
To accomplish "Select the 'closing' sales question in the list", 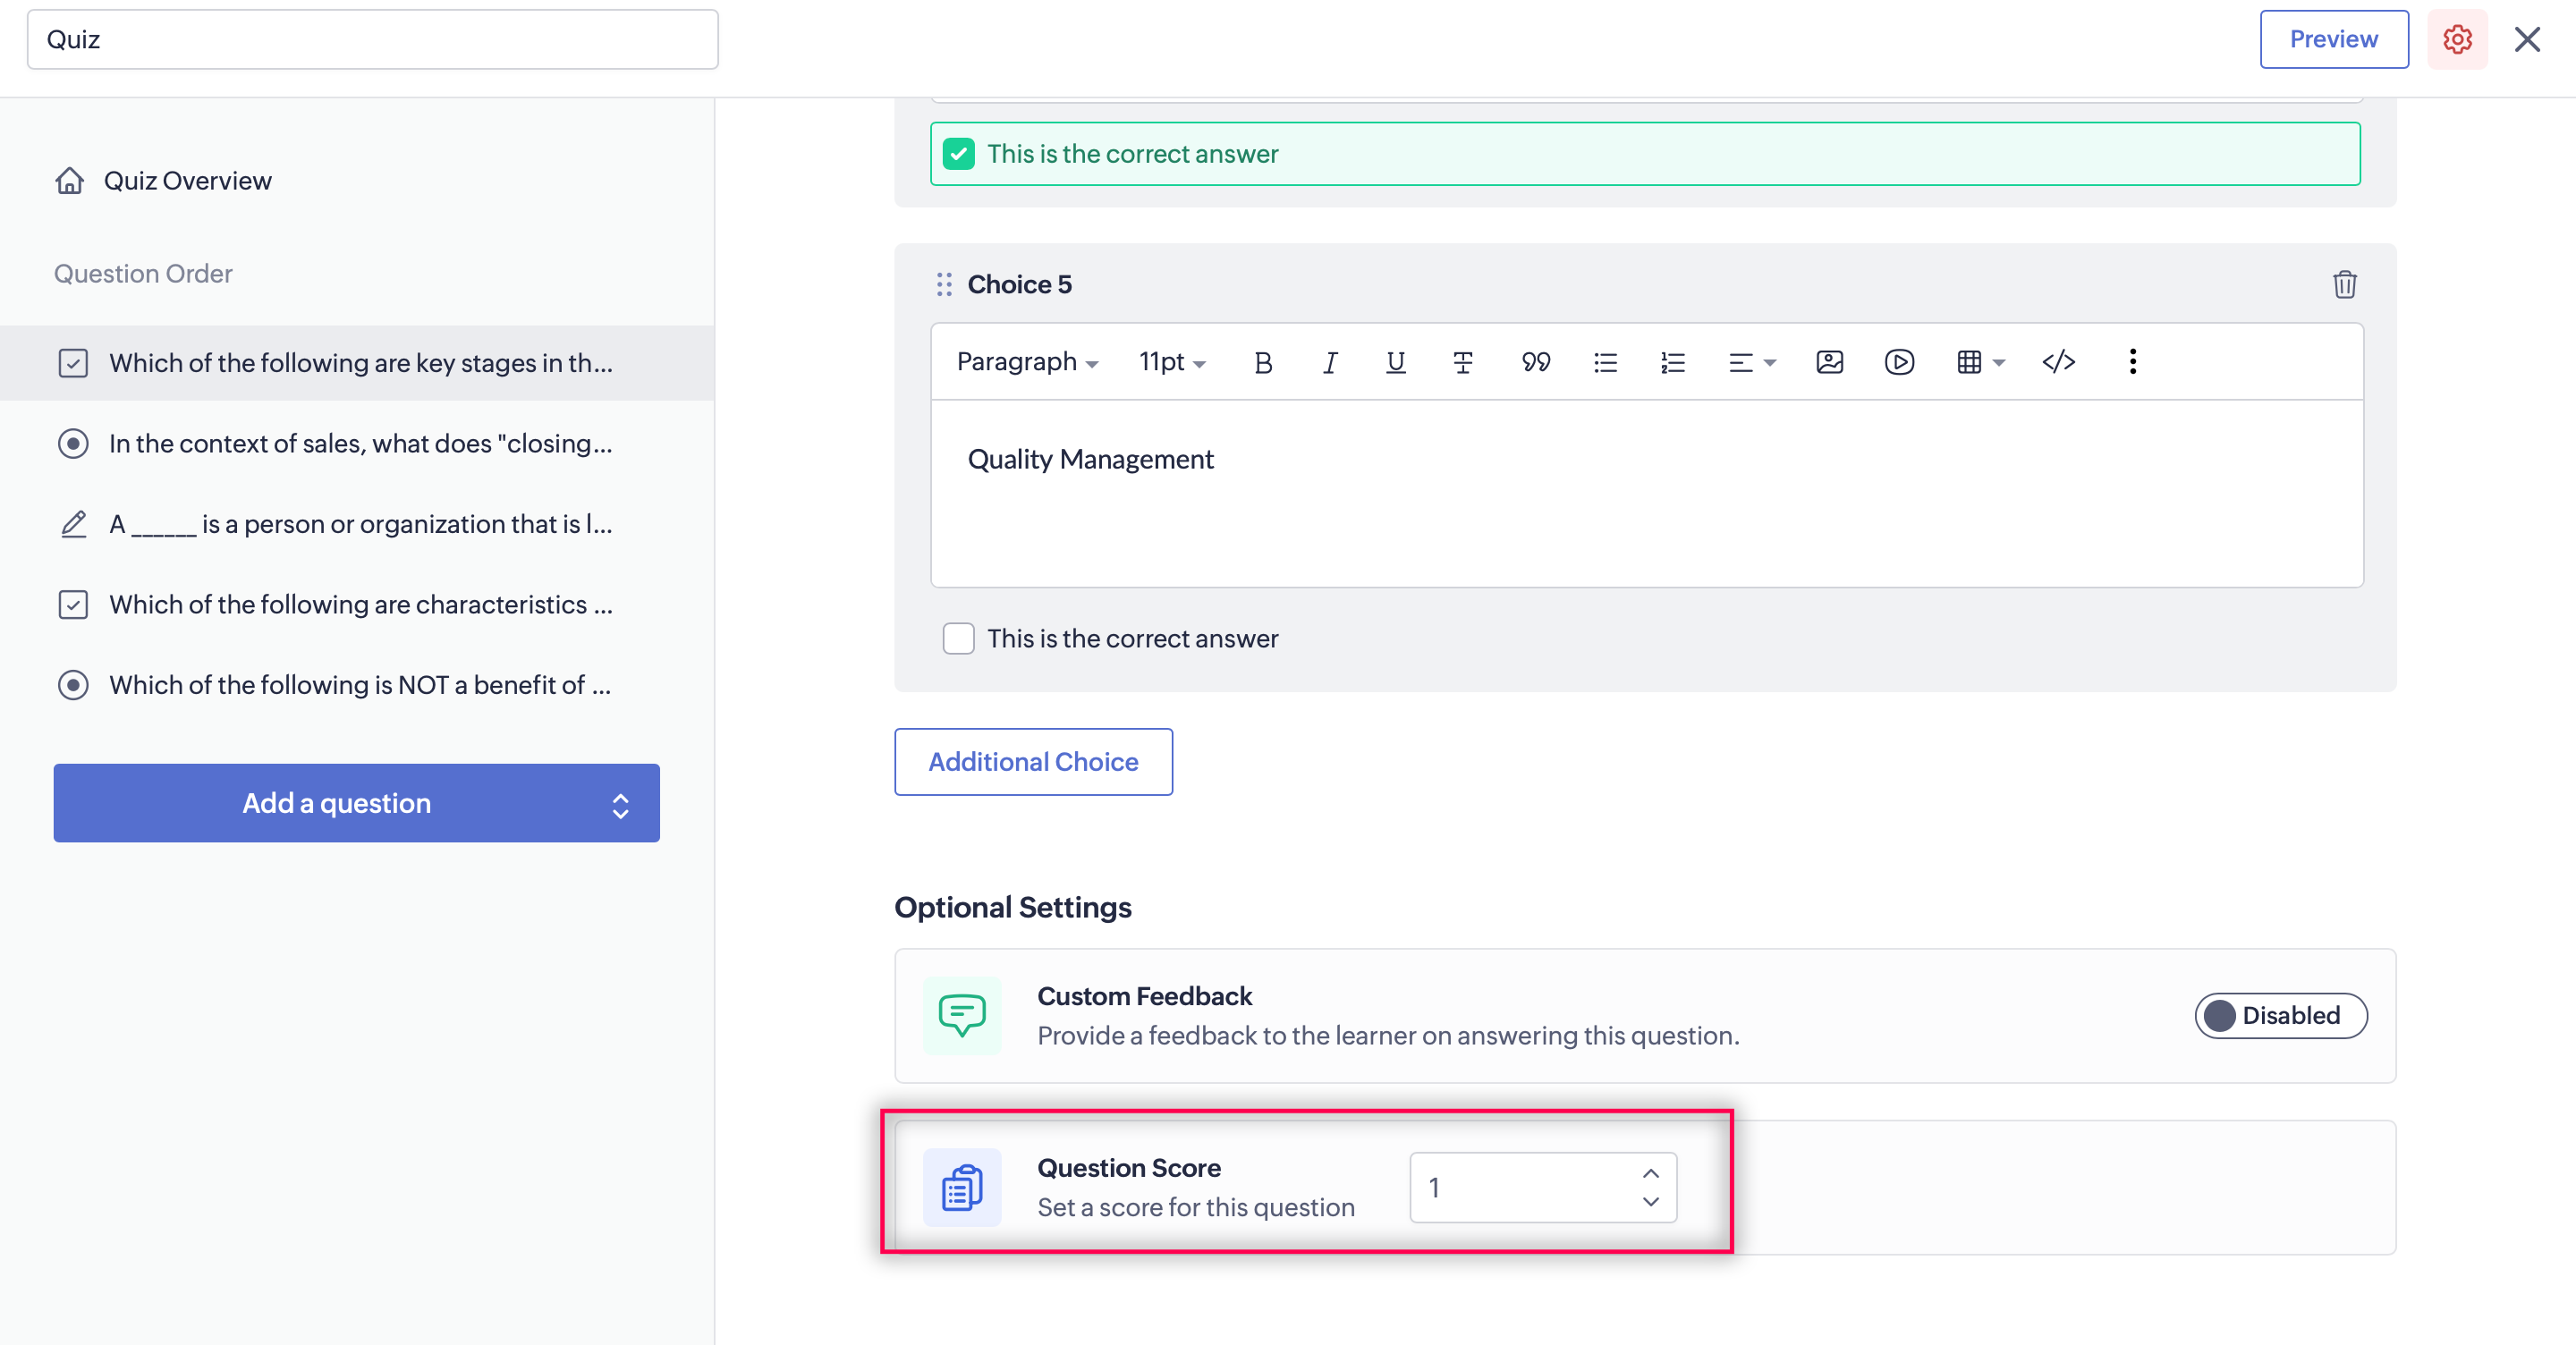I will [x=360, y=443].
